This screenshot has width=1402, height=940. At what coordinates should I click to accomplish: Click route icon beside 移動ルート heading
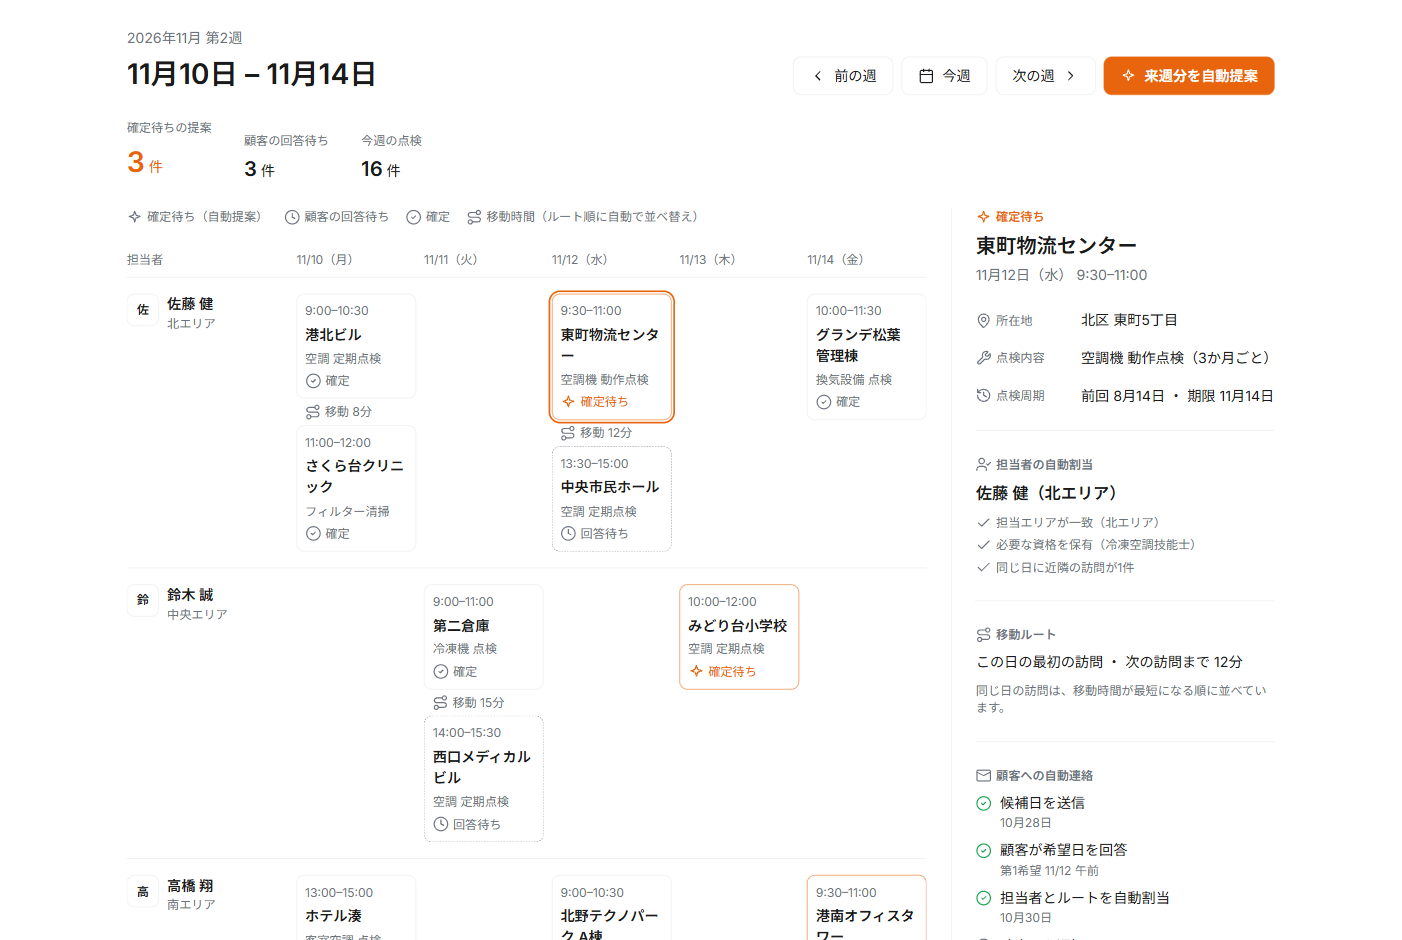983,635
